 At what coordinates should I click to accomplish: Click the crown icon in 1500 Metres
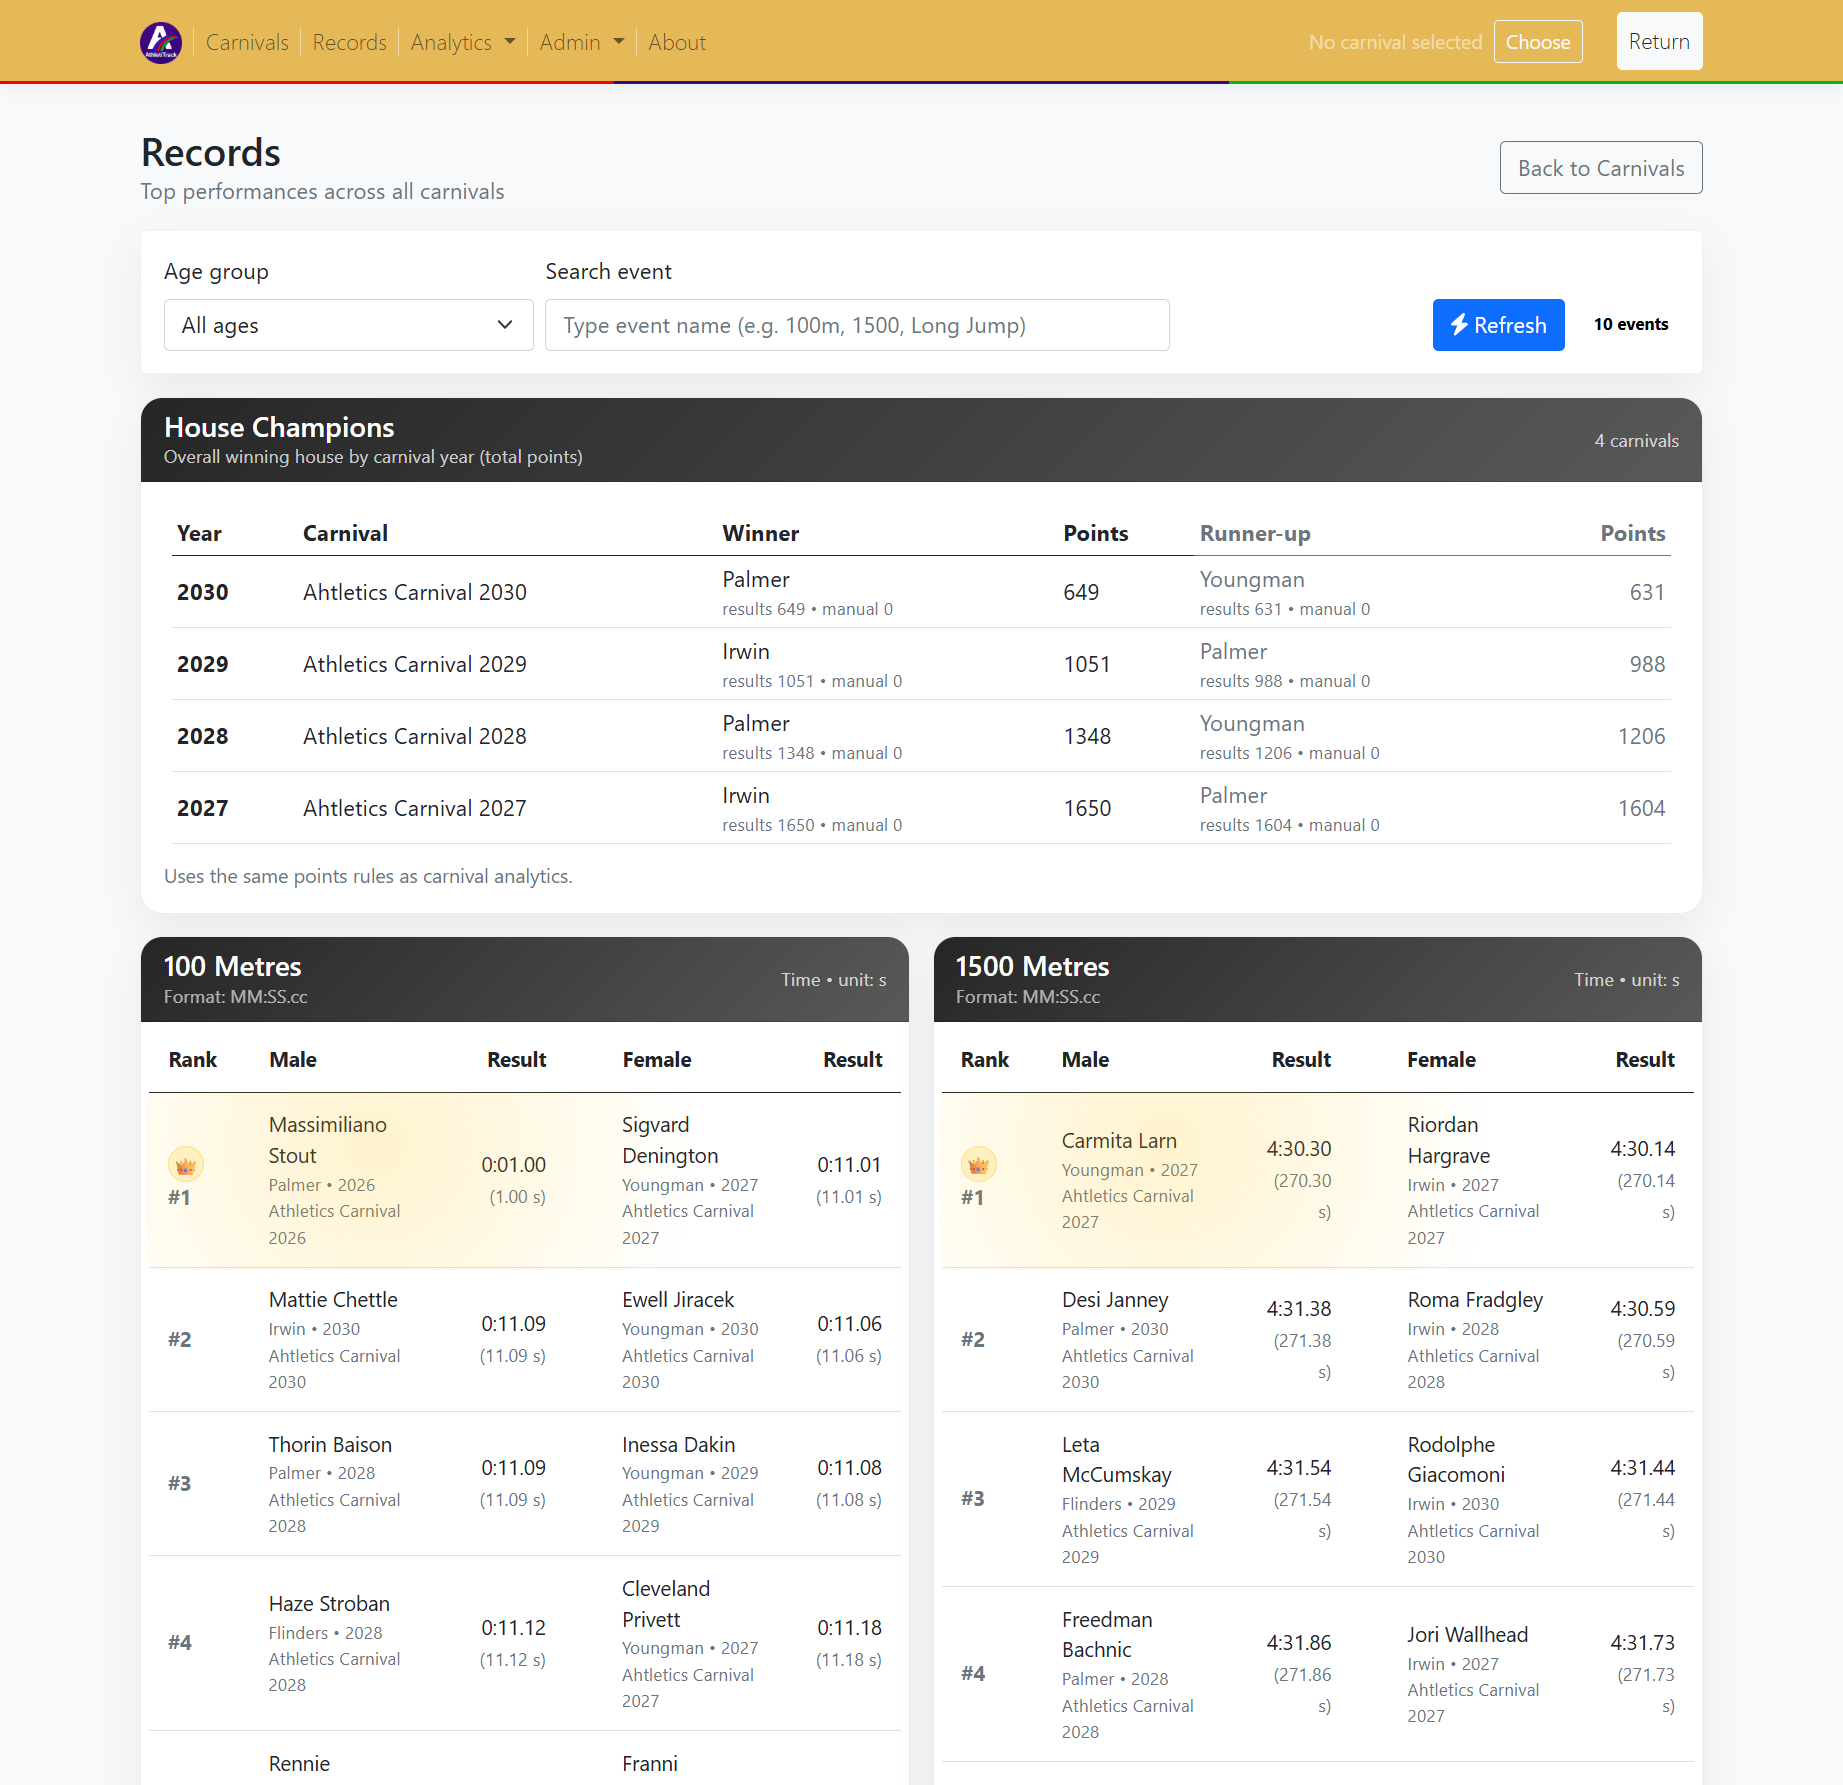[x=978, y=1165]
